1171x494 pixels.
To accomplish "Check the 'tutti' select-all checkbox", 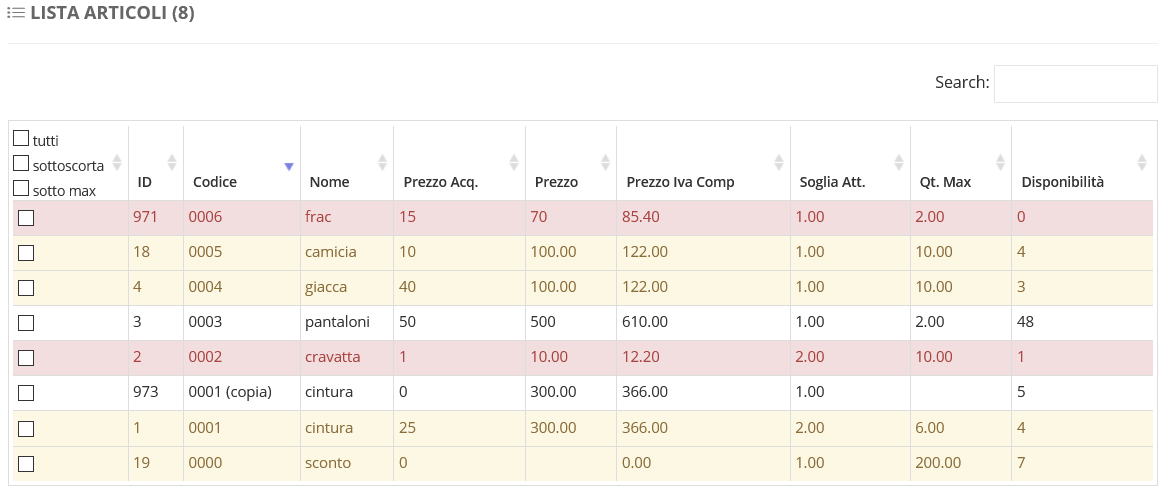I will (x=21, y=138).
